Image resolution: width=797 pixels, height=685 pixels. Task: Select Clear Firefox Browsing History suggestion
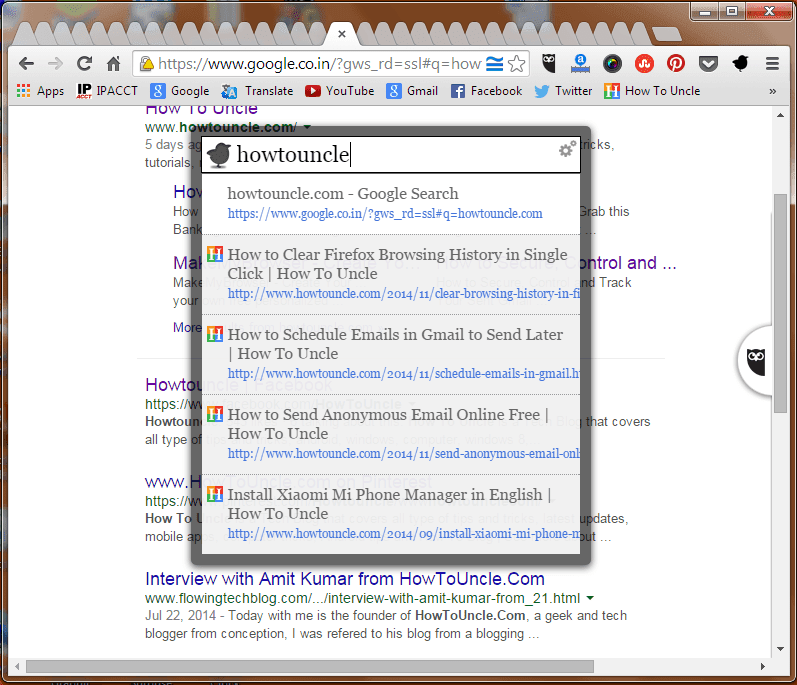tap(391, 274)
